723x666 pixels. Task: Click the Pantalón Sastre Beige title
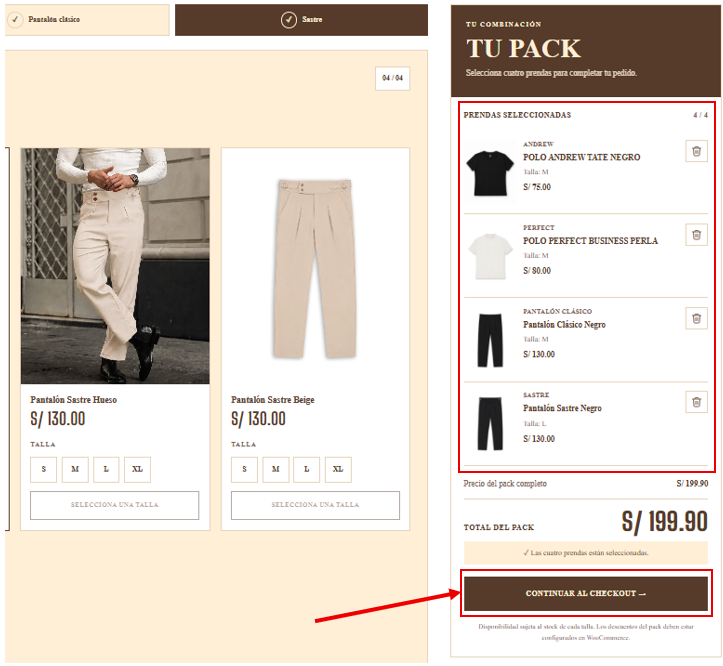point(273,400)
